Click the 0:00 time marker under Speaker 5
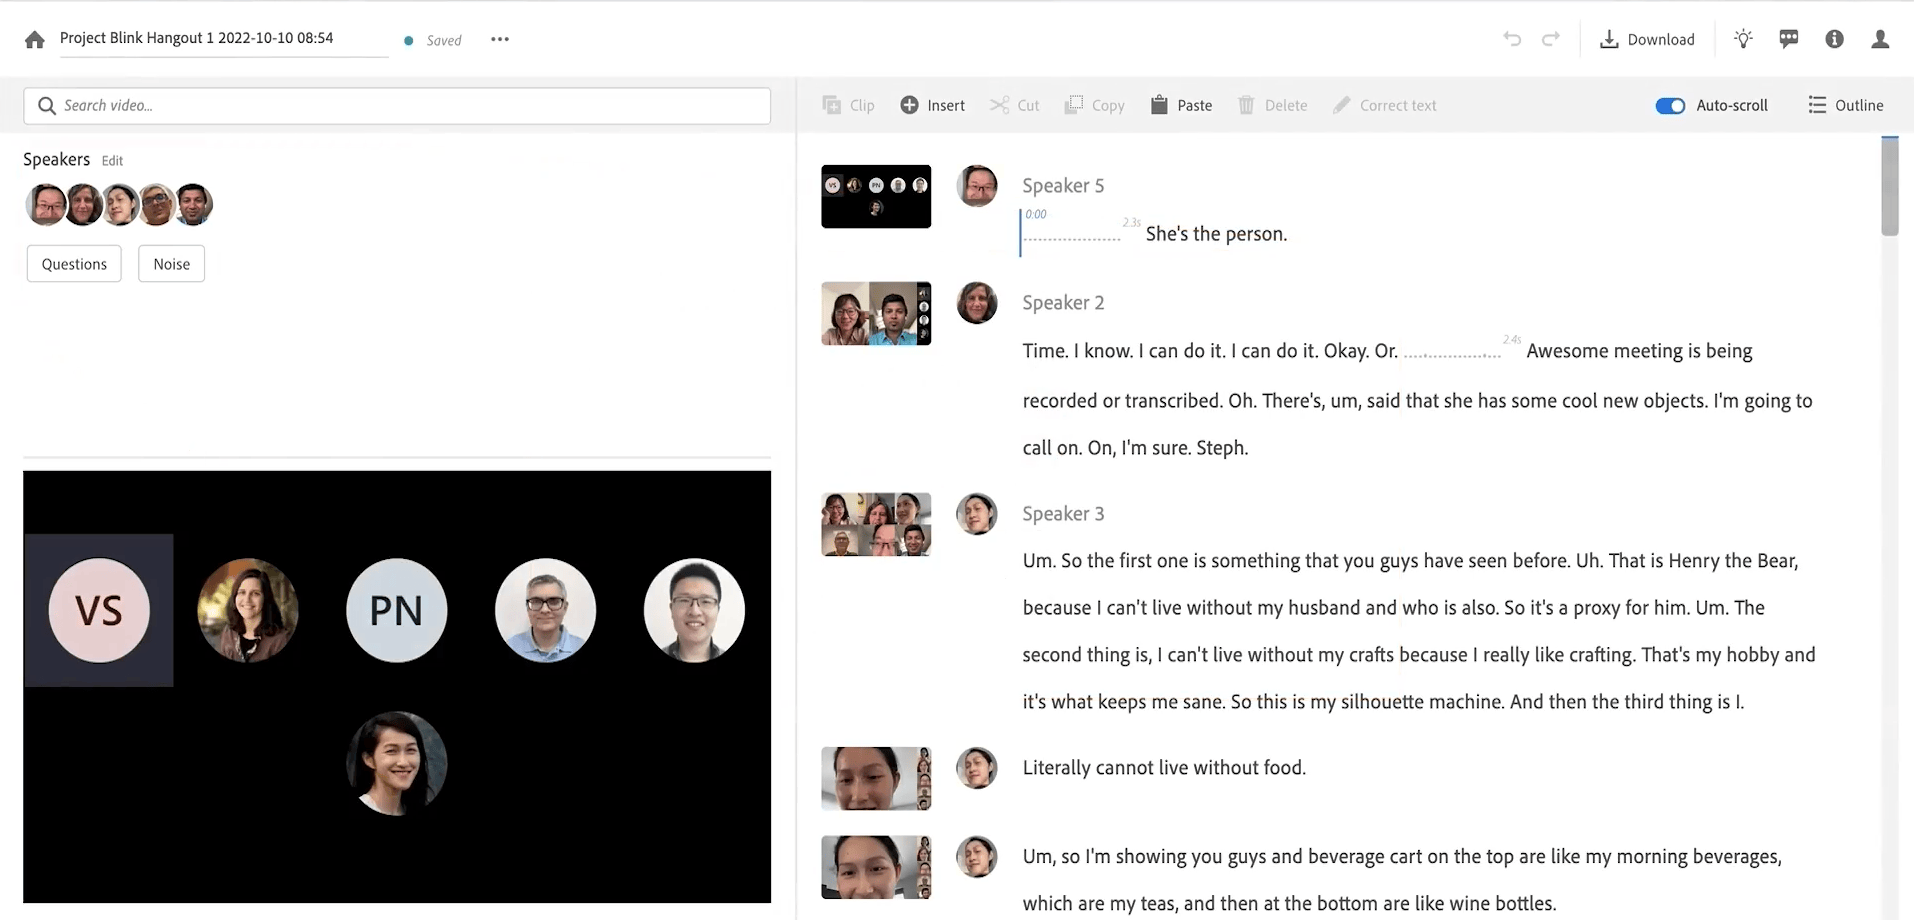Screen dimensions: 1914x920 pyautogui.click(x=1037, y=213)
